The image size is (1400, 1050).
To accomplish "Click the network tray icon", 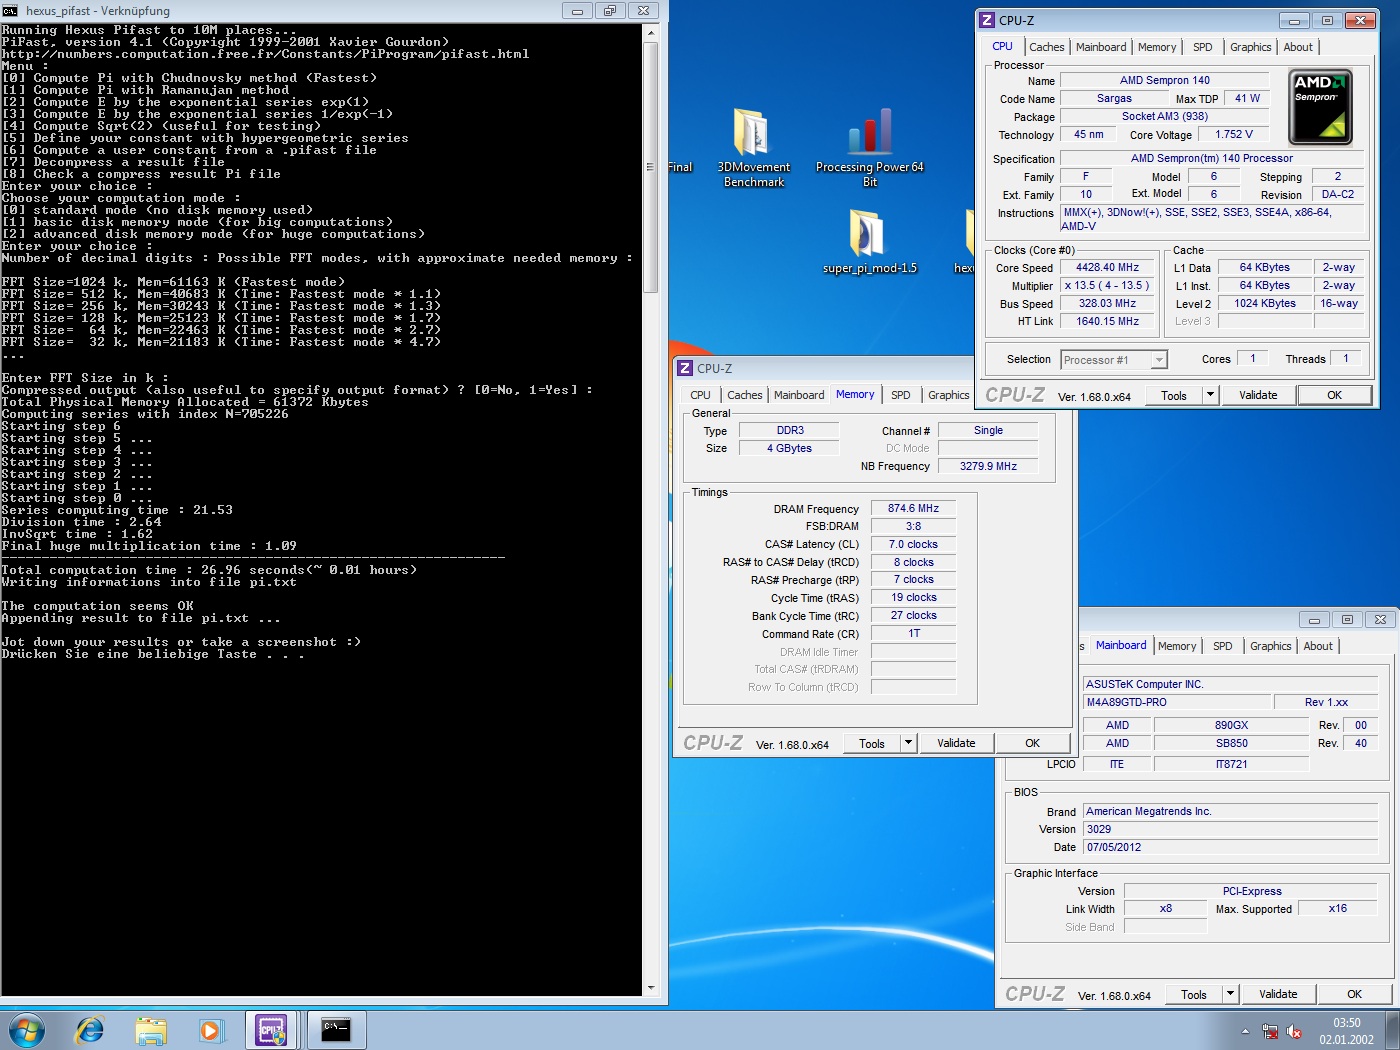I will coord(1270,1031).
